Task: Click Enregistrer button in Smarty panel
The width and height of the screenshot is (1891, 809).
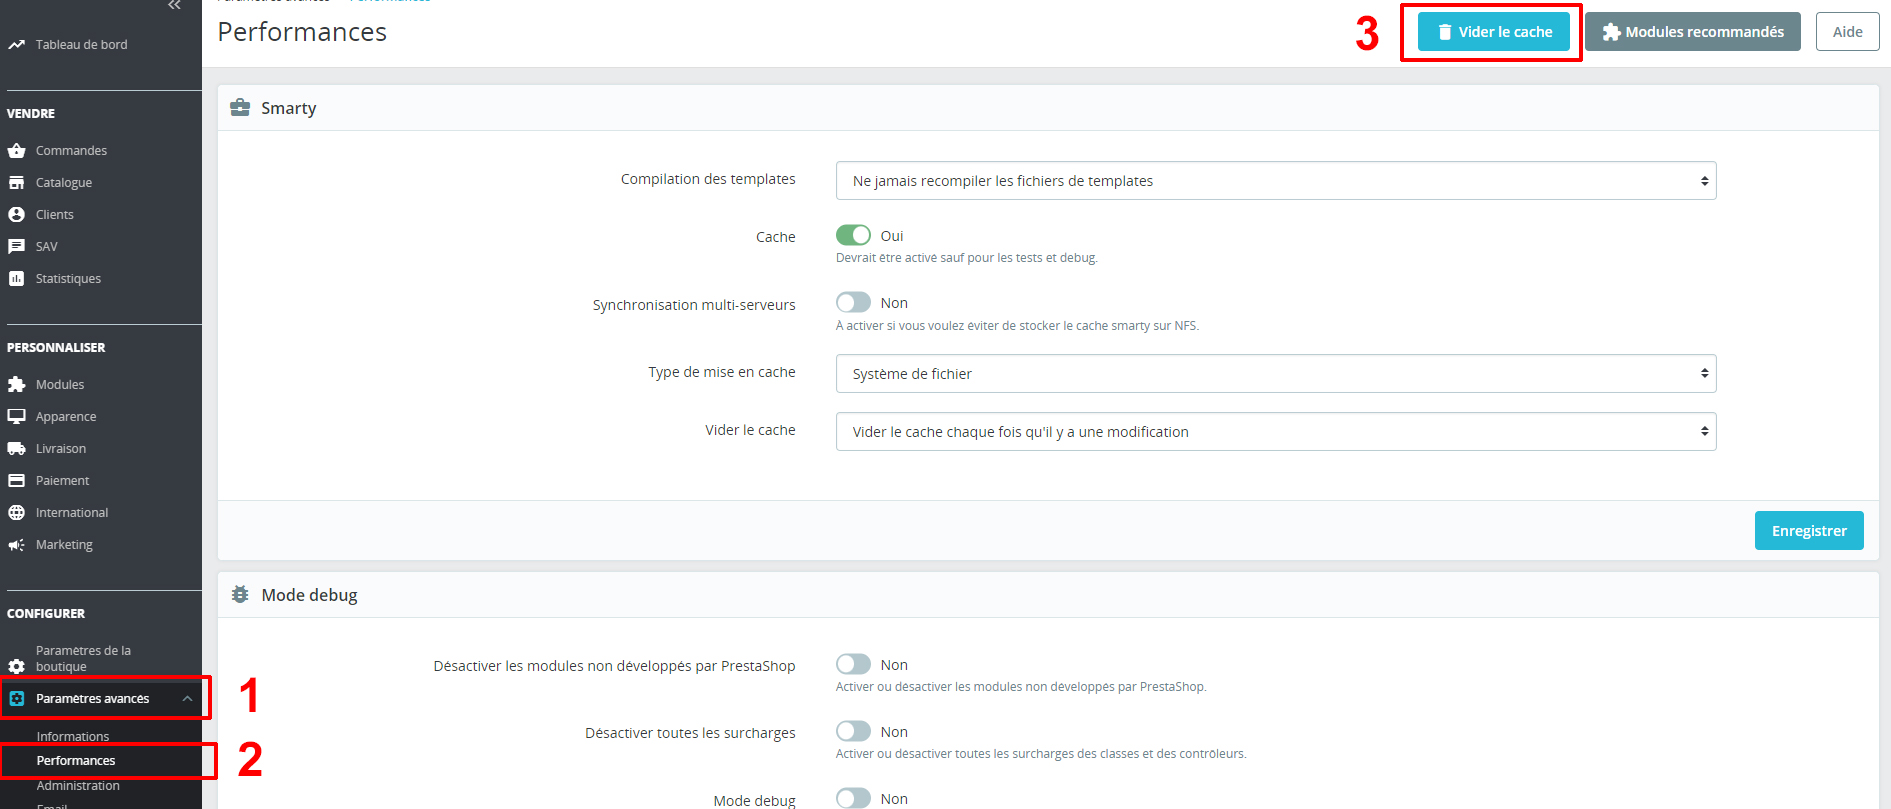Action: click(1809, 531)
